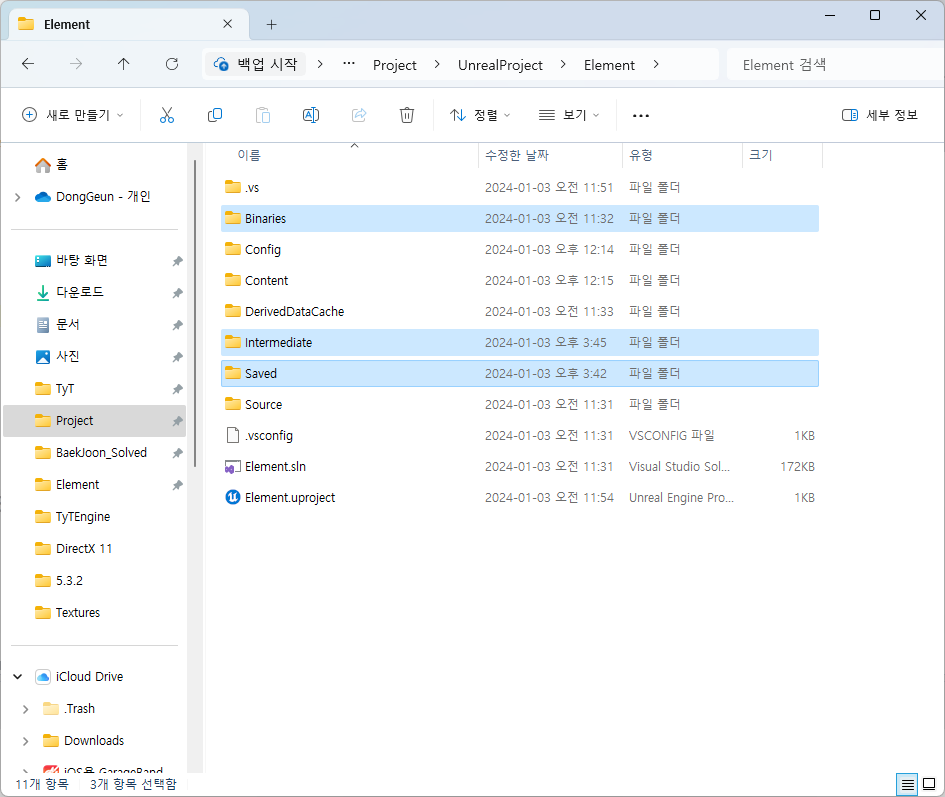Click the Refresh button in navigation bar

coord(172,64)
